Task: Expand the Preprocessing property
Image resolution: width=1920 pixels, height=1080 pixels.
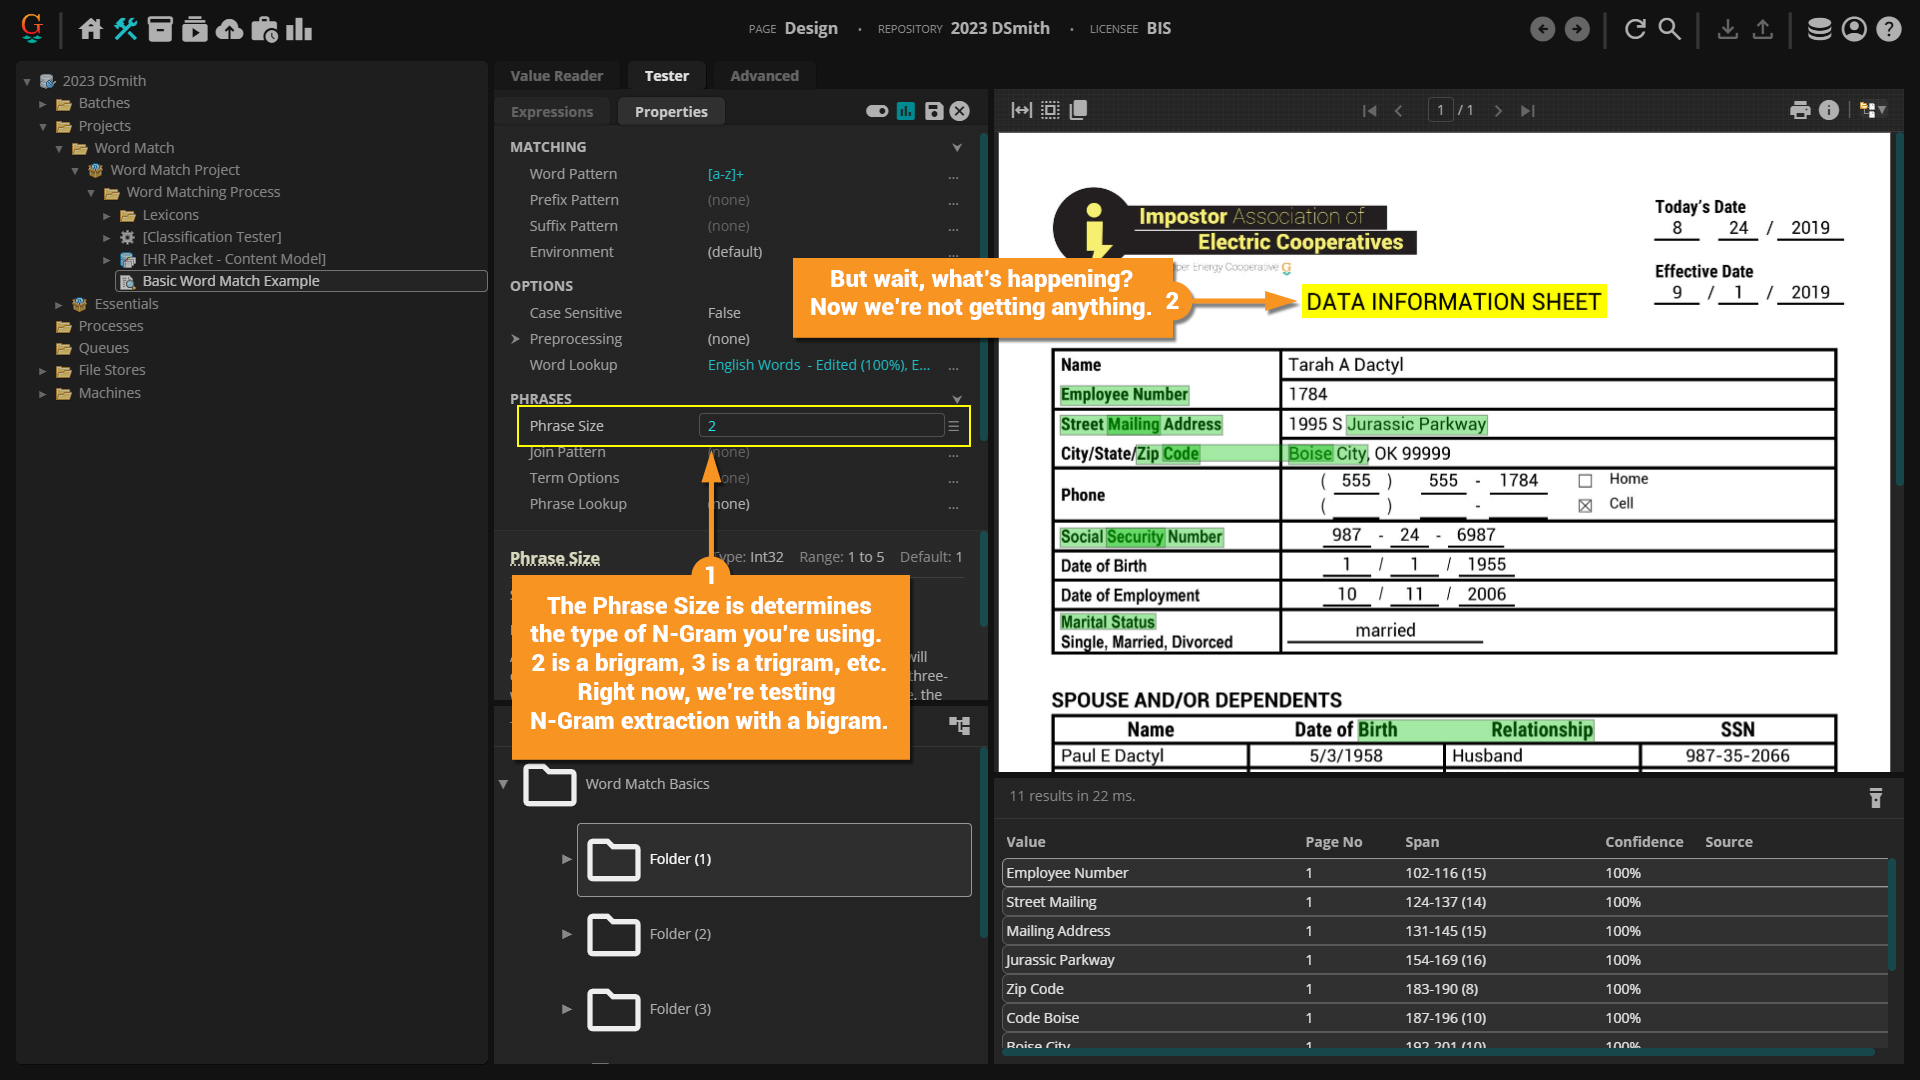Action: click(x=515, y=339)
